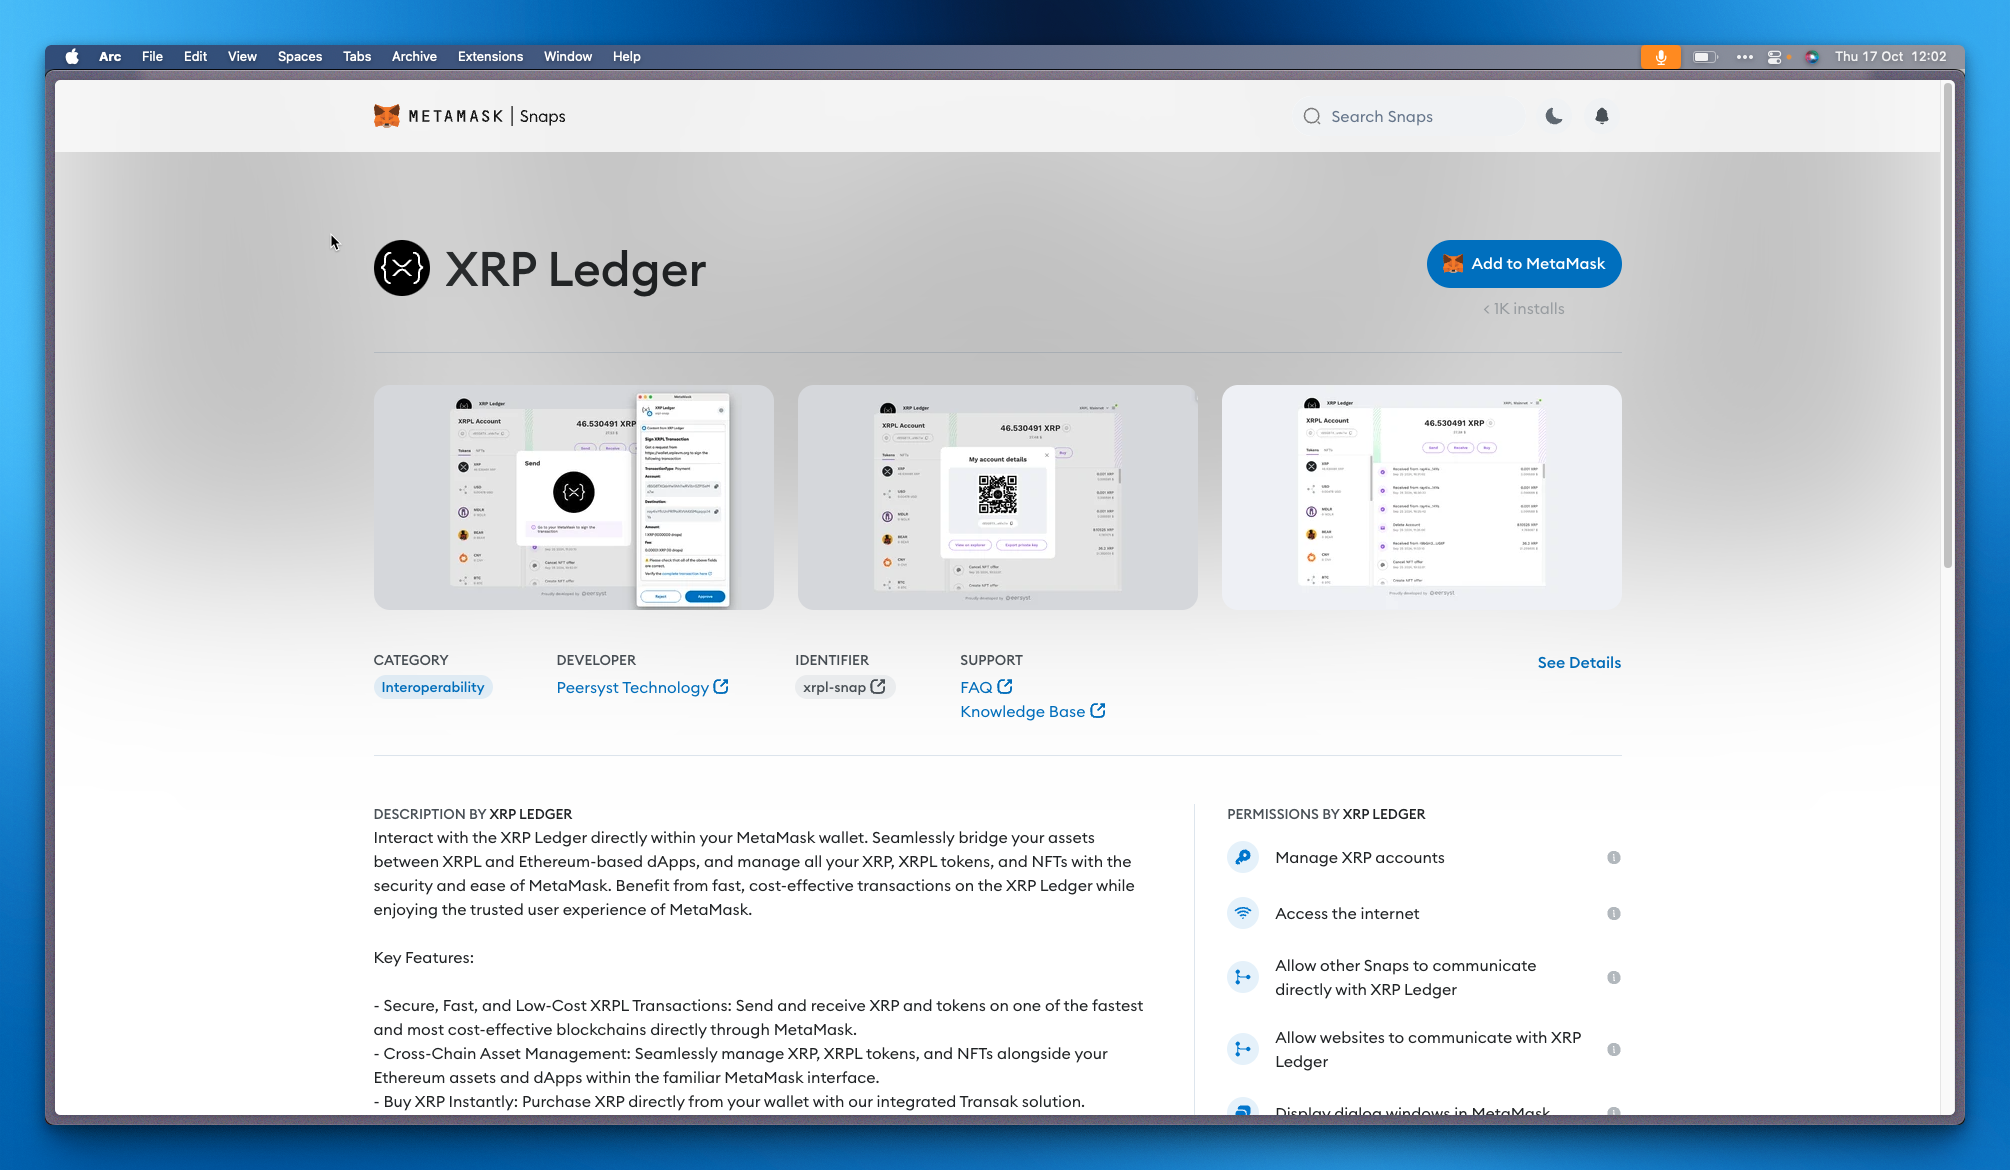2010x1170 pixels.
Task: Click icon for Allow websites to communicate
Action: 1243,1049
